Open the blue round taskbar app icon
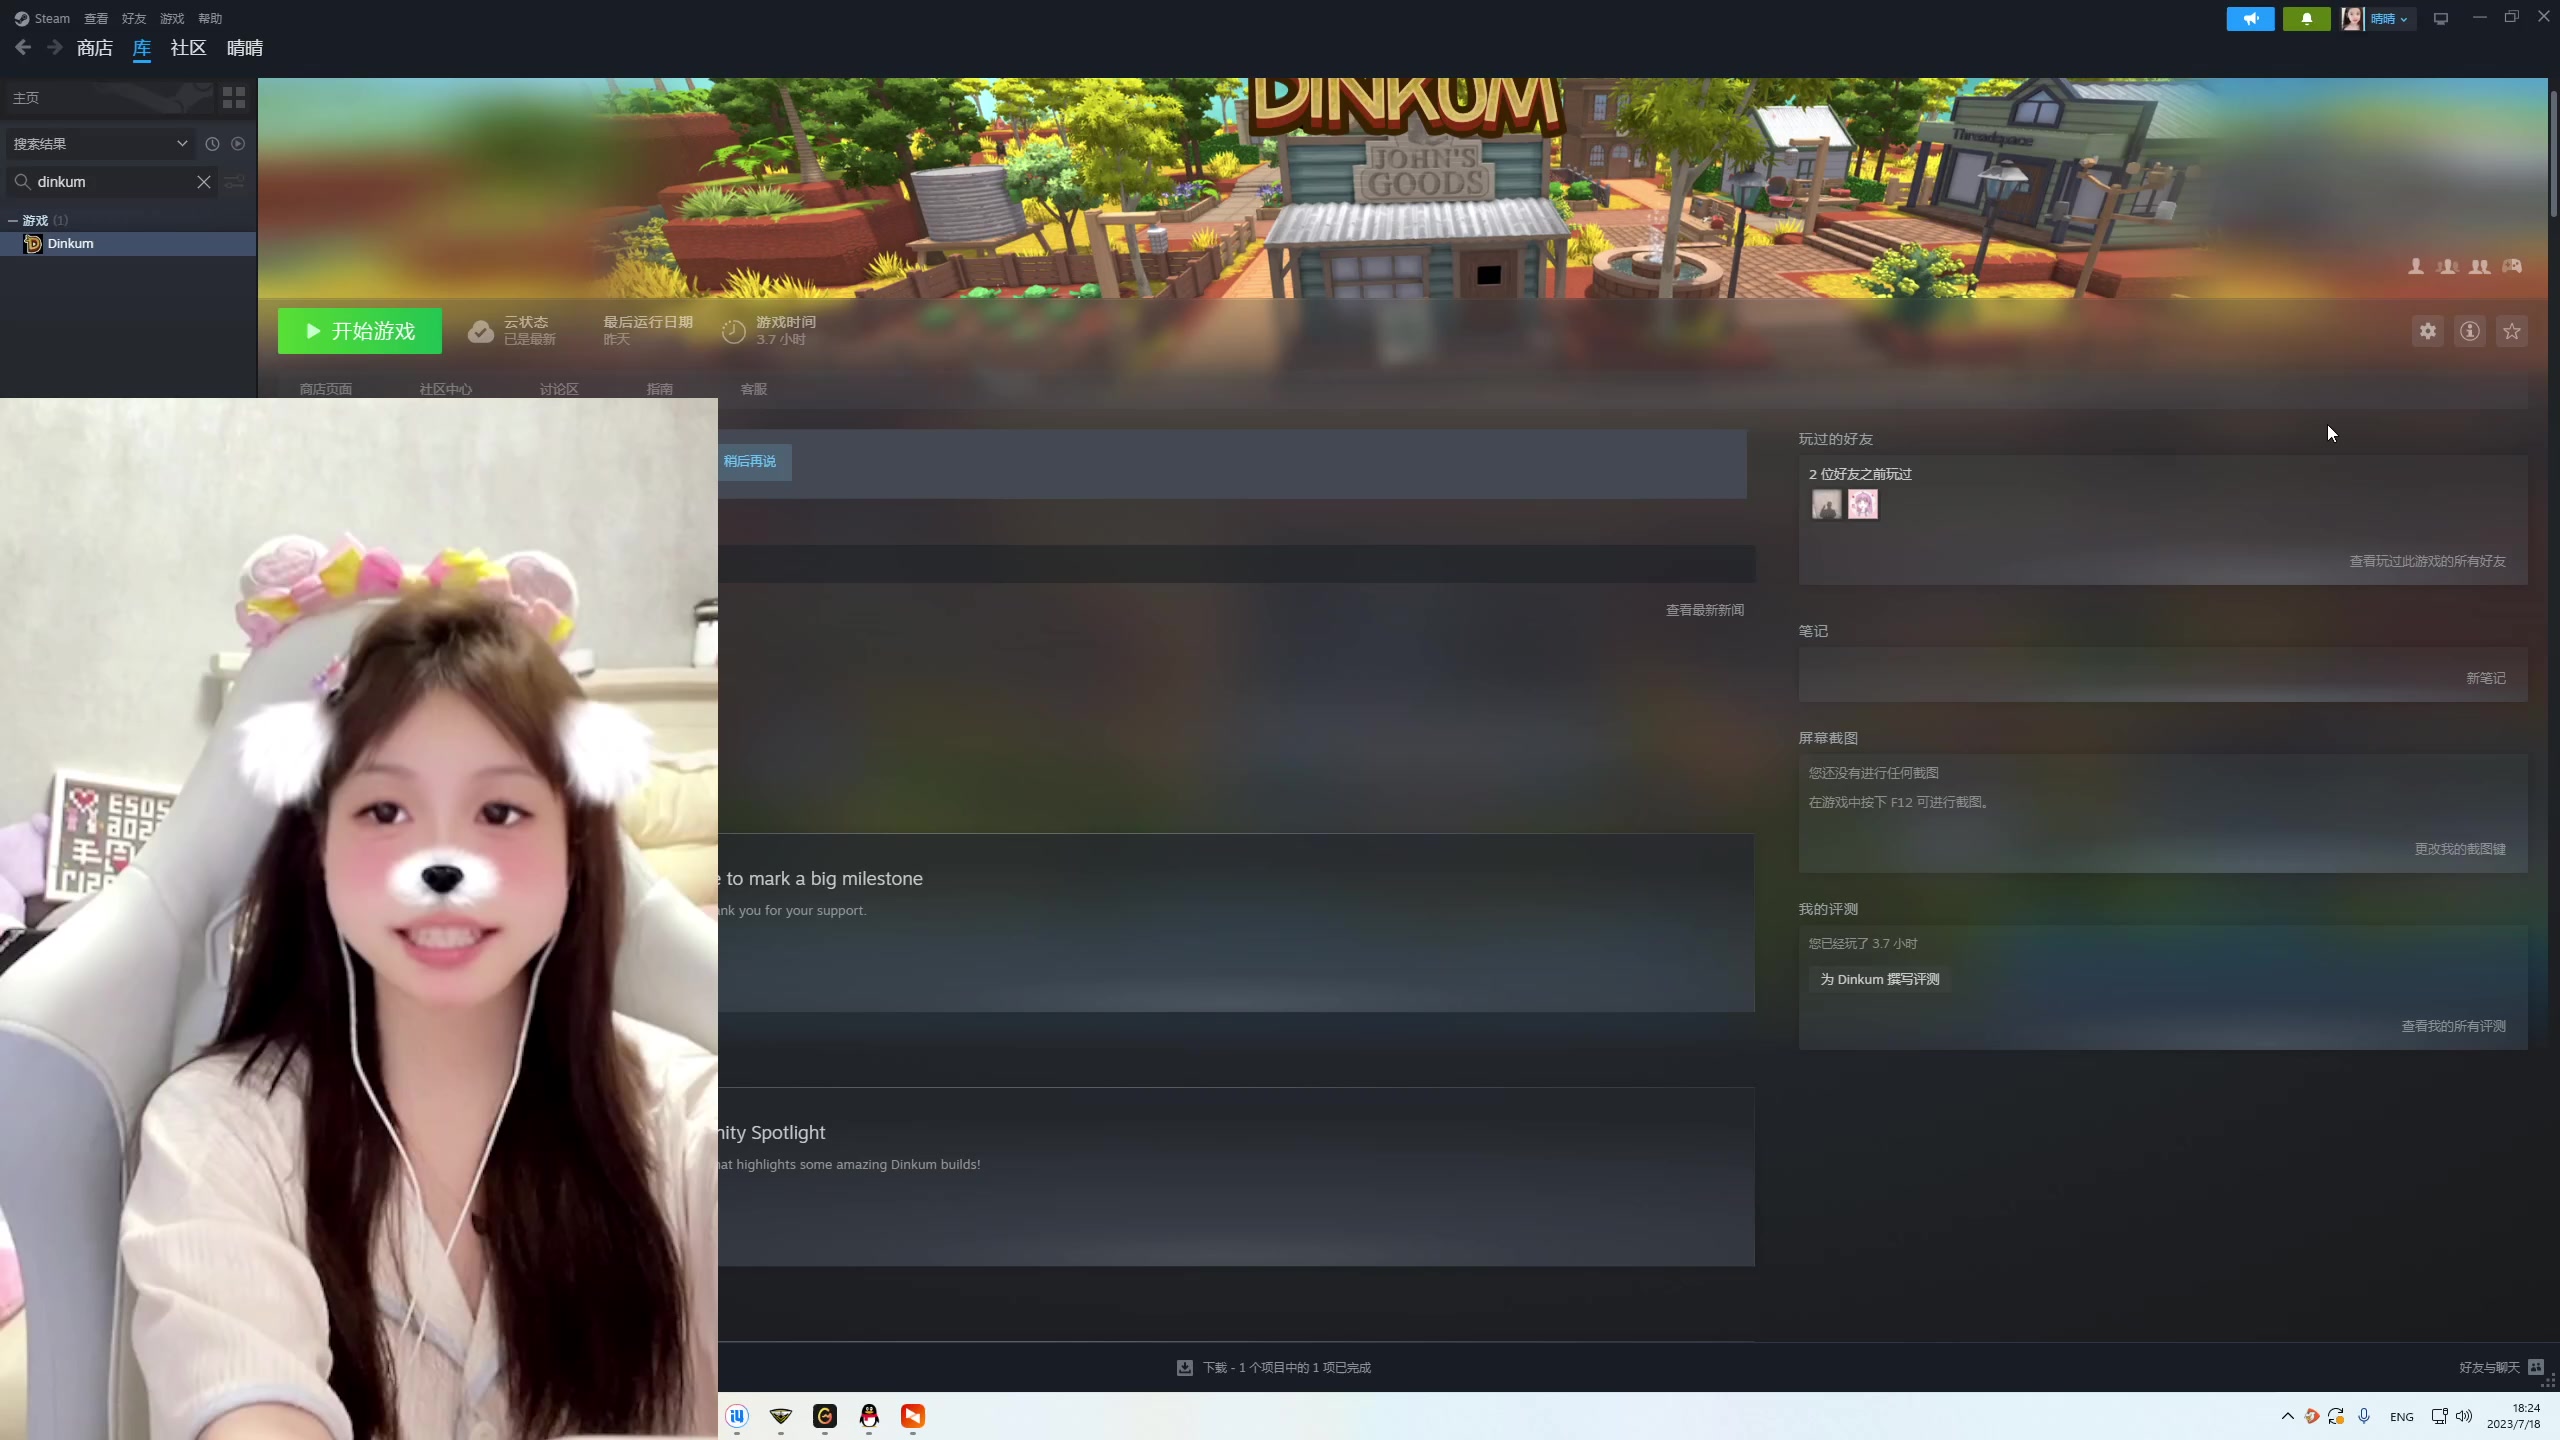 pos(737,1415)
